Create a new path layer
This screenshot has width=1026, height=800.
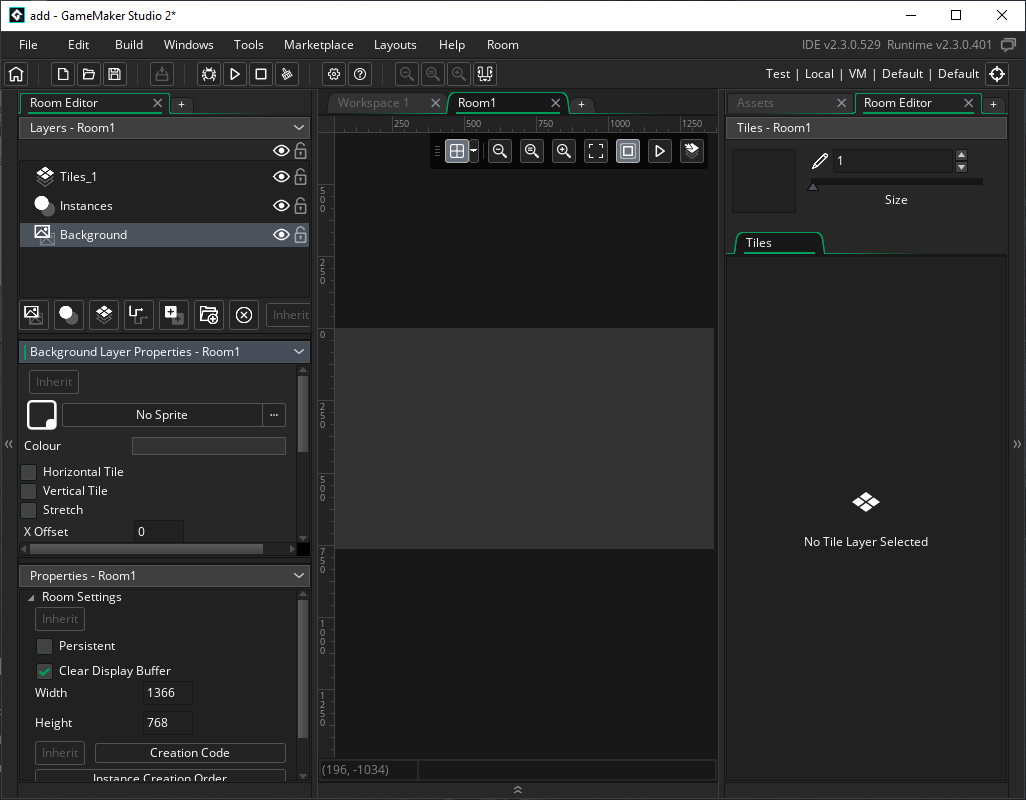click(x=139, y=315)
